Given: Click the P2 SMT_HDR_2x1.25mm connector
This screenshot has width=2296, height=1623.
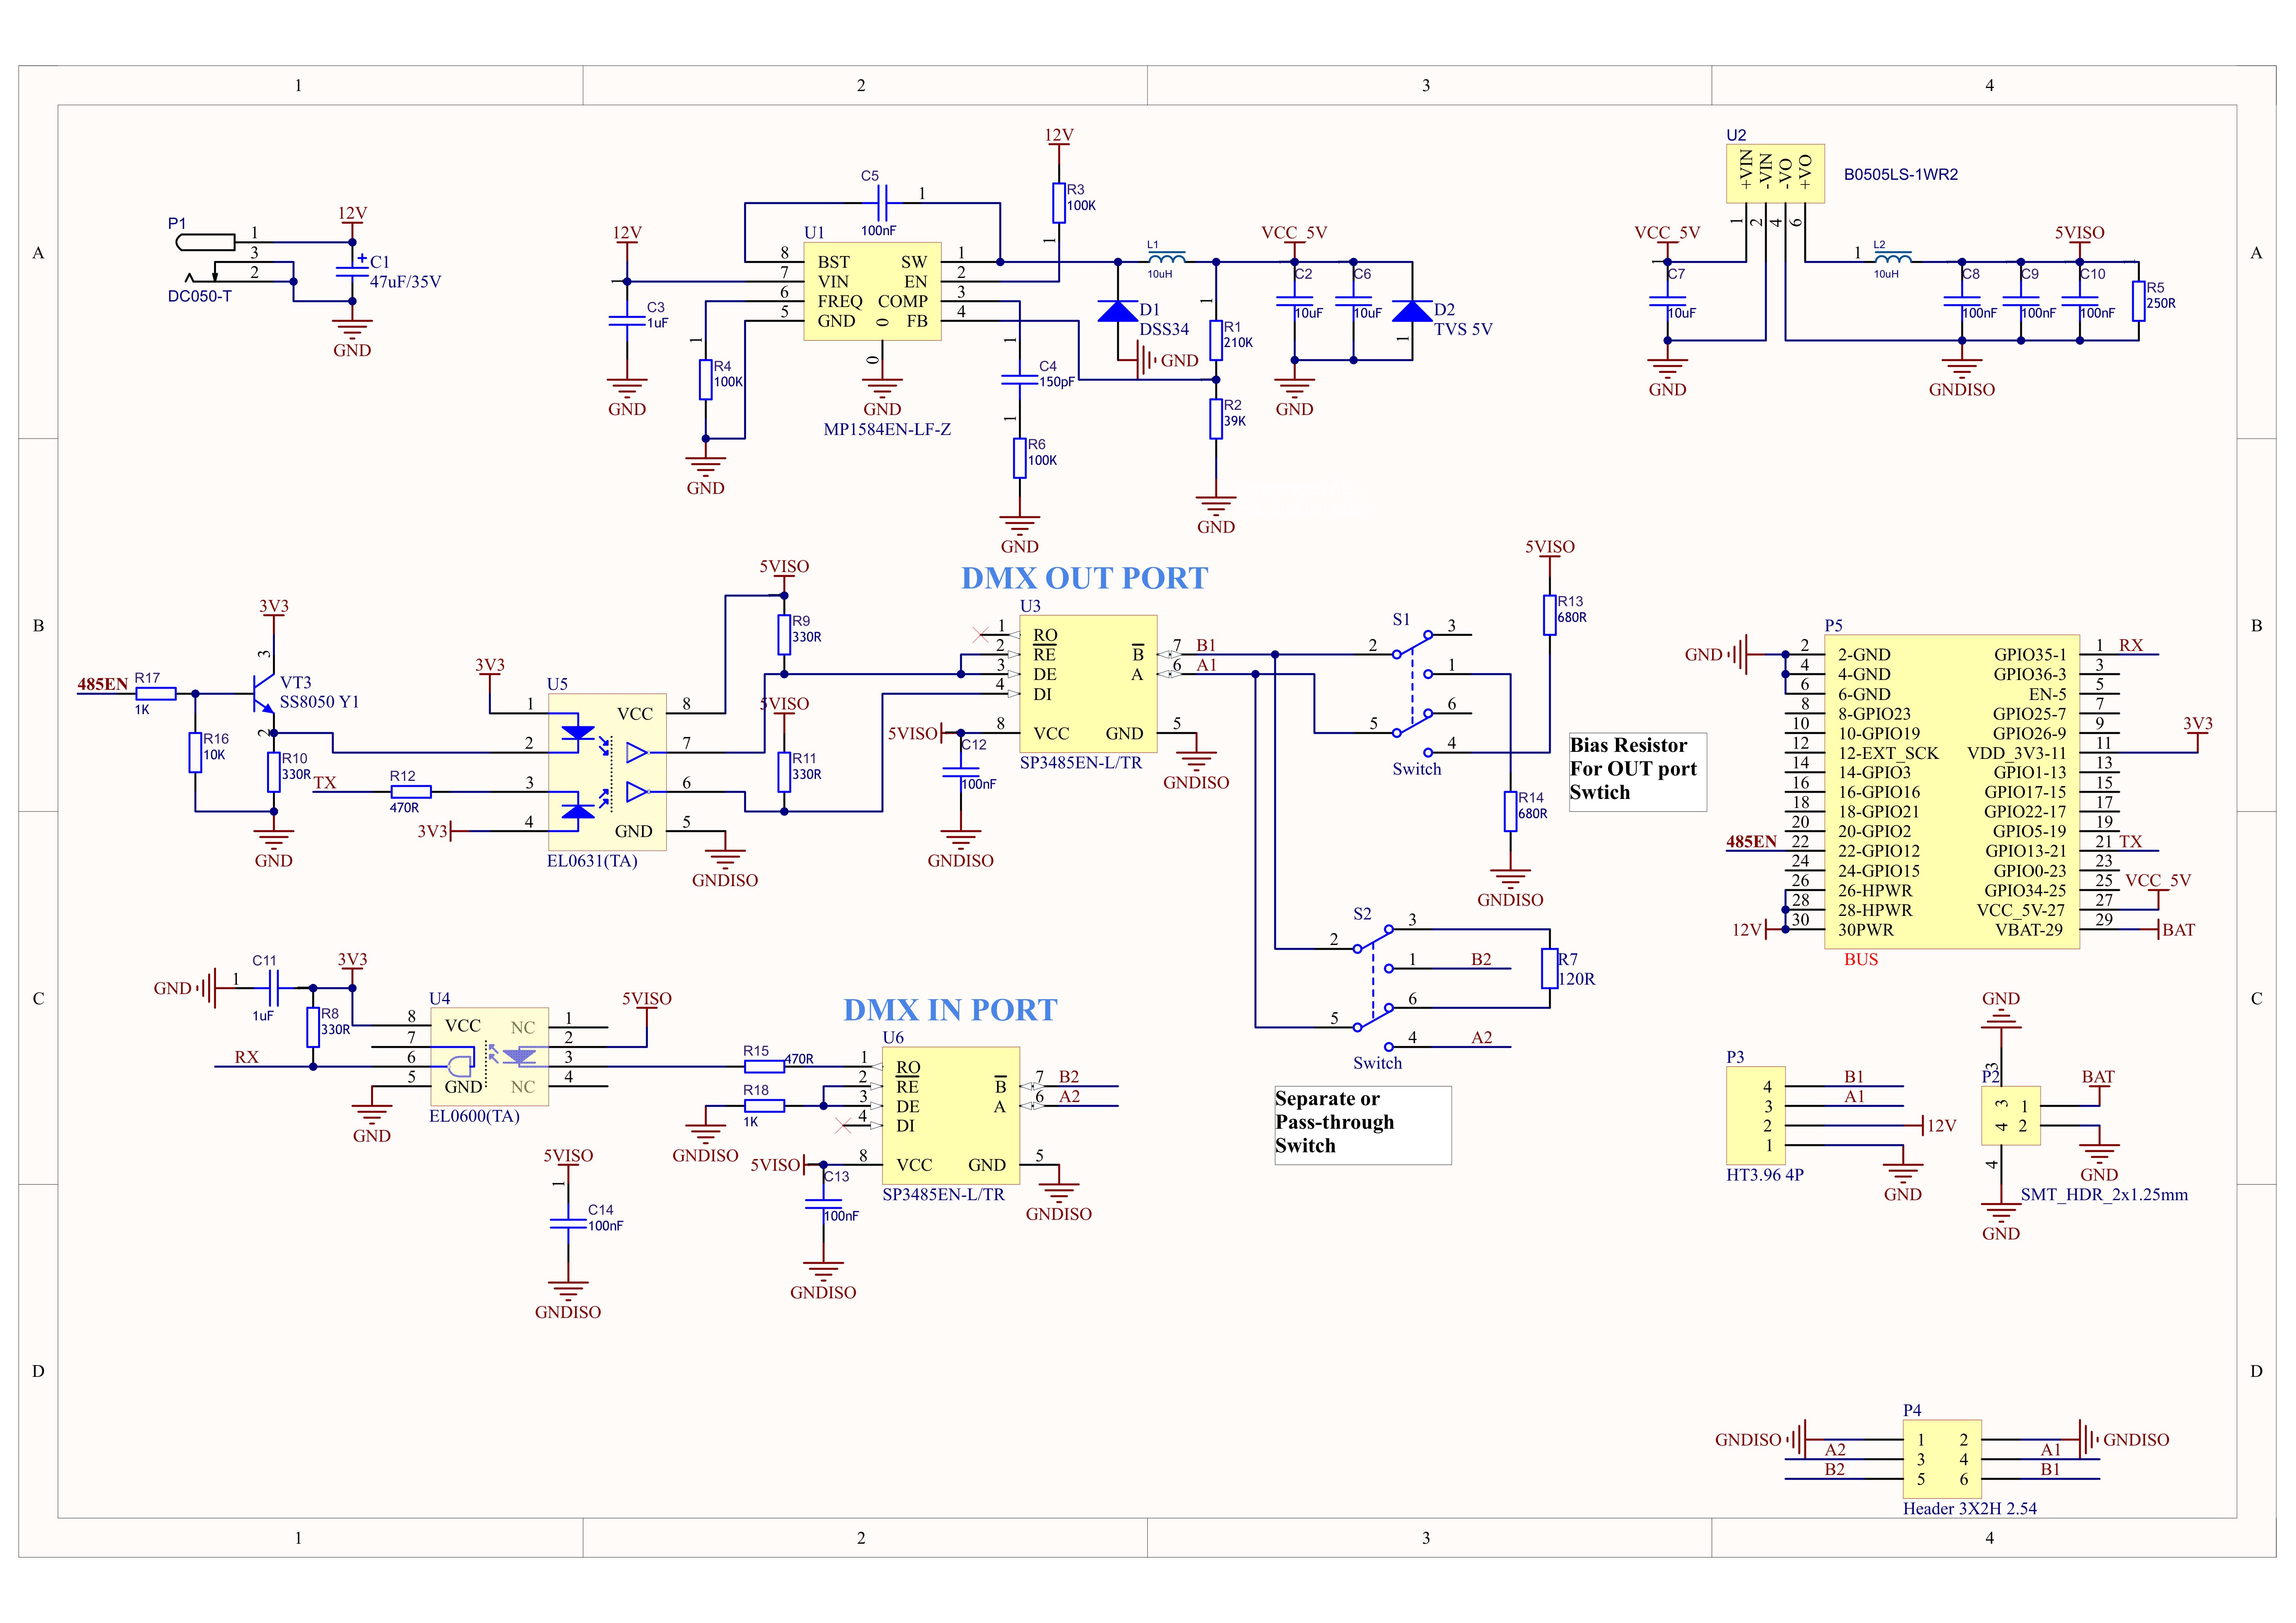Looking at the screenshot, I should (2010, 1116).
